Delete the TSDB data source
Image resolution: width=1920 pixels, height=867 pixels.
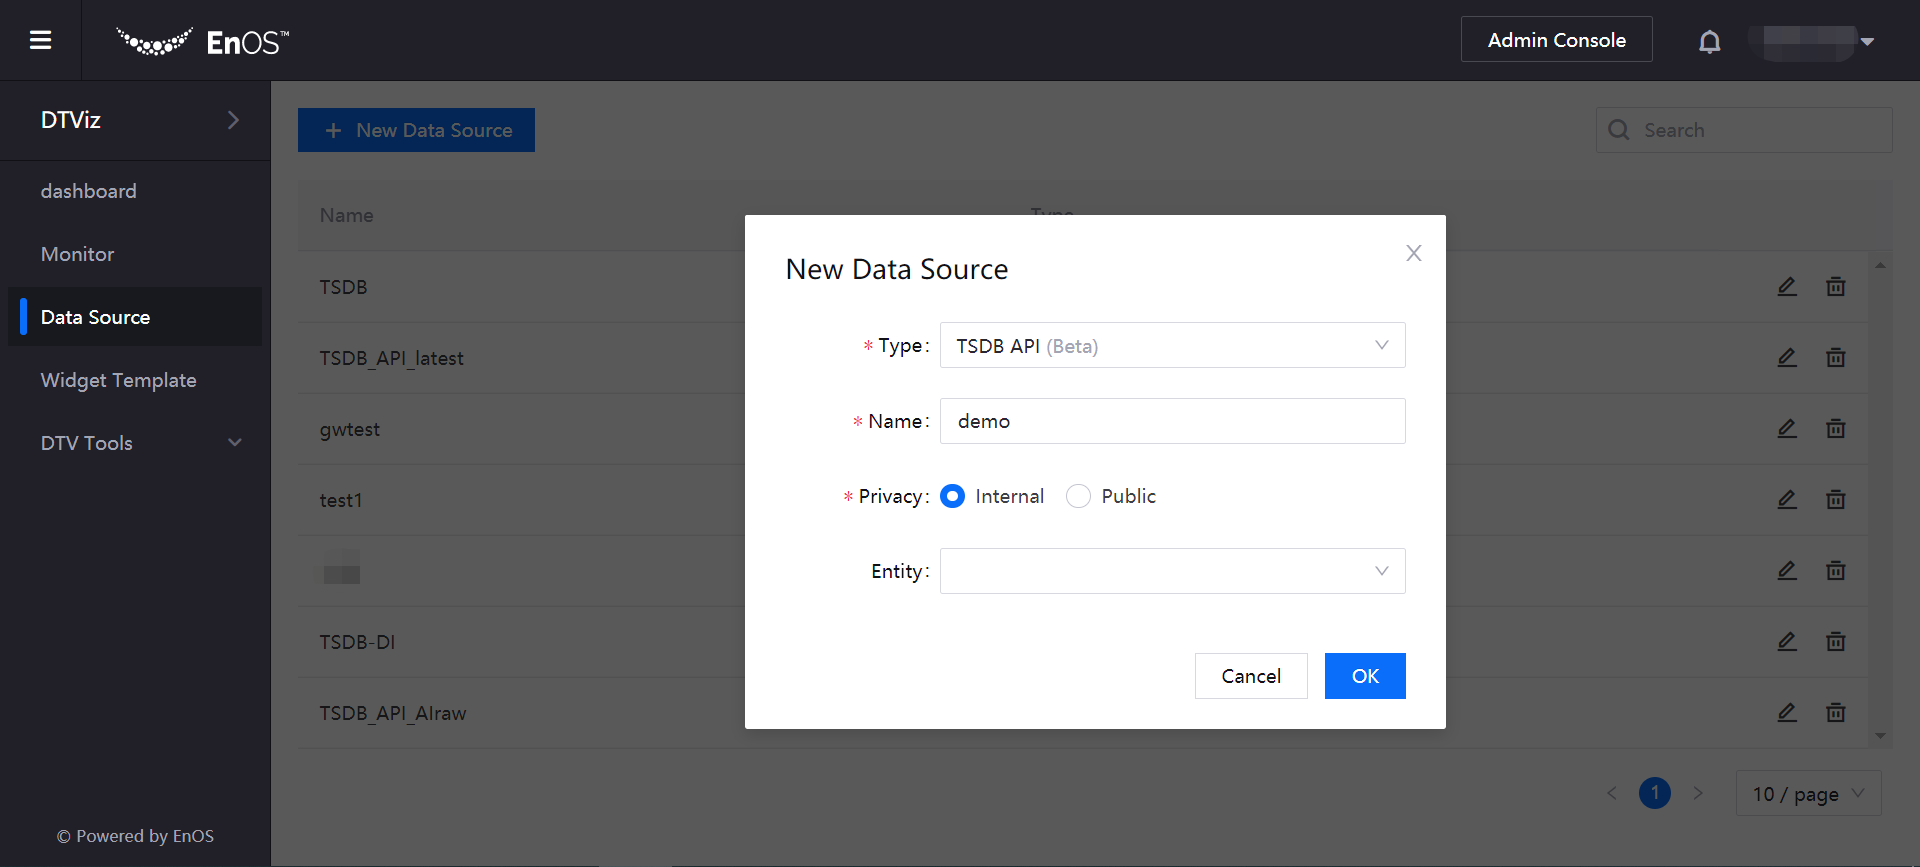pos(1836,286)
